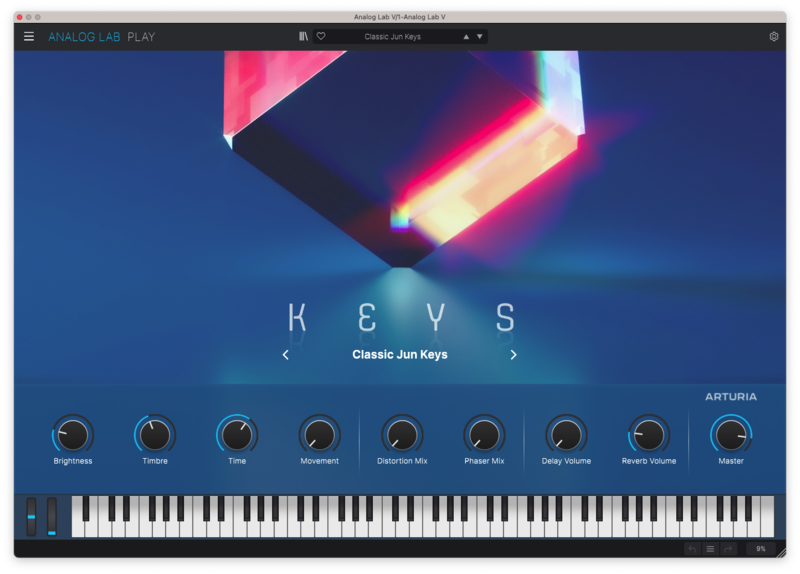Go to previous preset using left chevron
Image resolution: width=800 pixels, height=574 pixels.
(286, 355)
